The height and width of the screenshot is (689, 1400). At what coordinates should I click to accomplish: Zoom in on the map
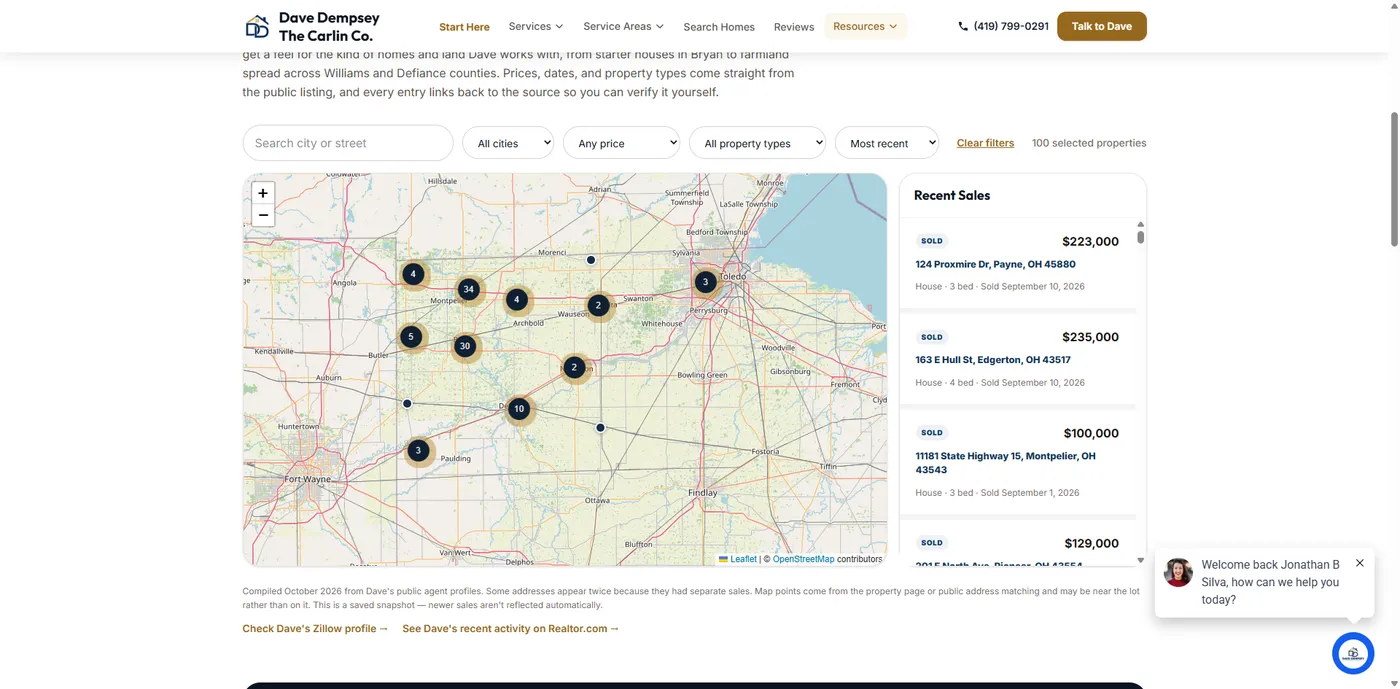coord(263,193)
